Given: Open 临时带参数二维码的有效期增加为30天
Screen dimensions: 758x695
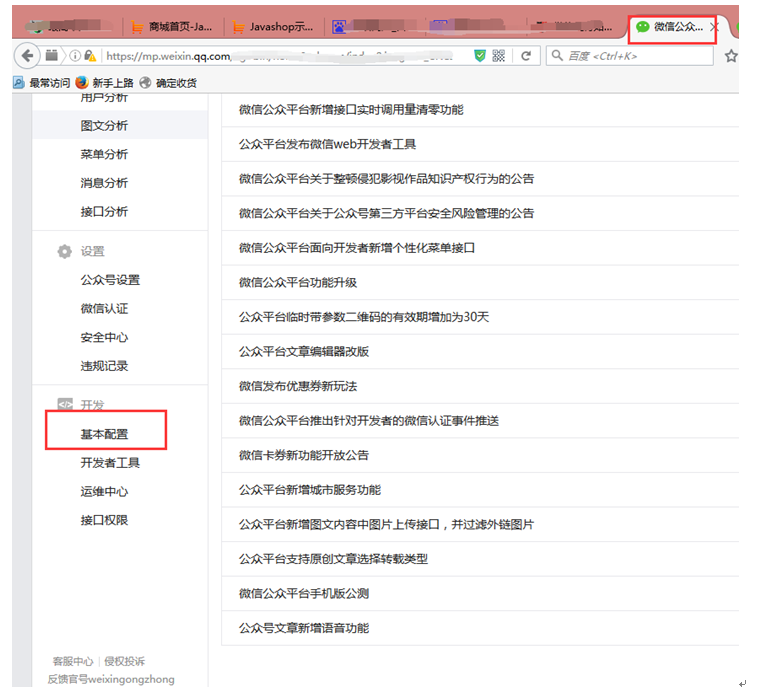Looking at the screenshot, I should tap(364, 317).
